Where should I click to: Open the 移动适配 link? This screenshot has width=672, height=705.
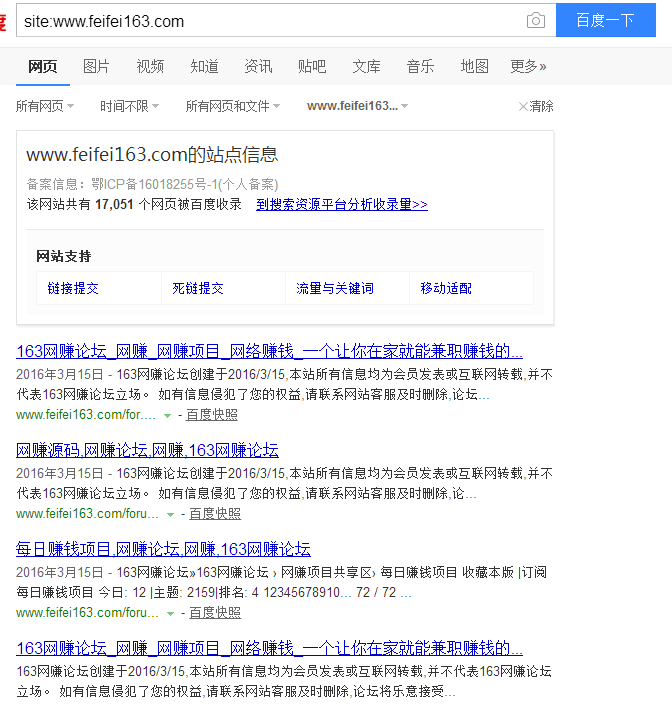(446, 288)
